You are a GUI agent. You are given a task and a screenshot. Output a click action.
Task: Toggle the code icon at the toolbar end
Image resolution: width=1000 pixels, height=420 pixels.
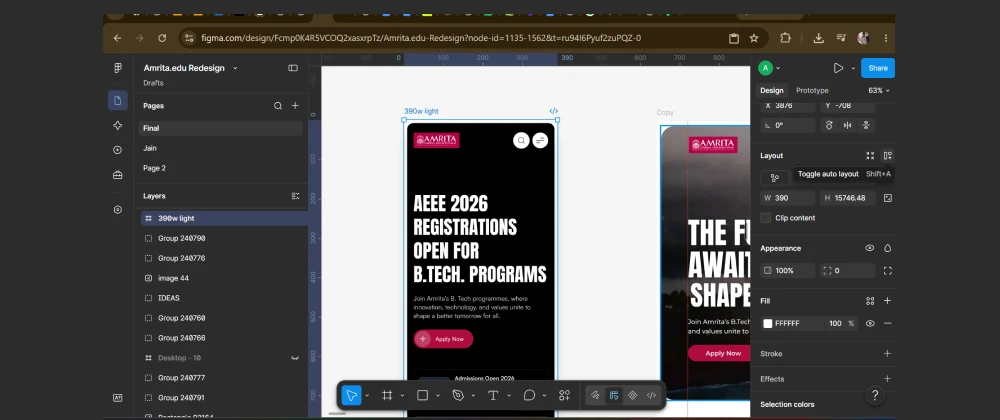pyautogui.click(x=651, y=395)
